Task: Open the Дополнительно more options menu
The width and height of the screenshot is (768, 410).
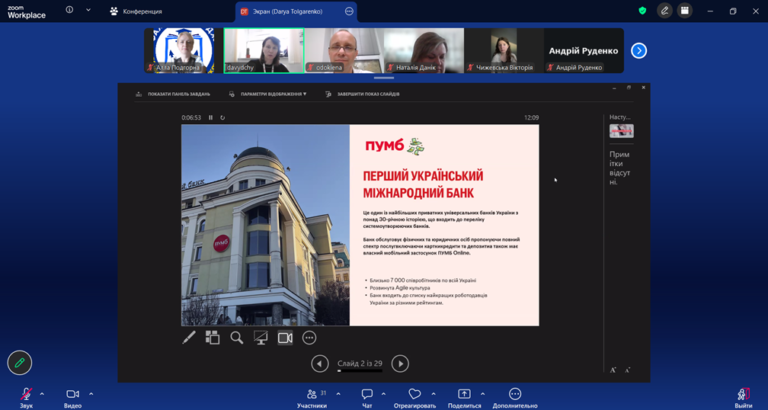Action: click(515, 398)
